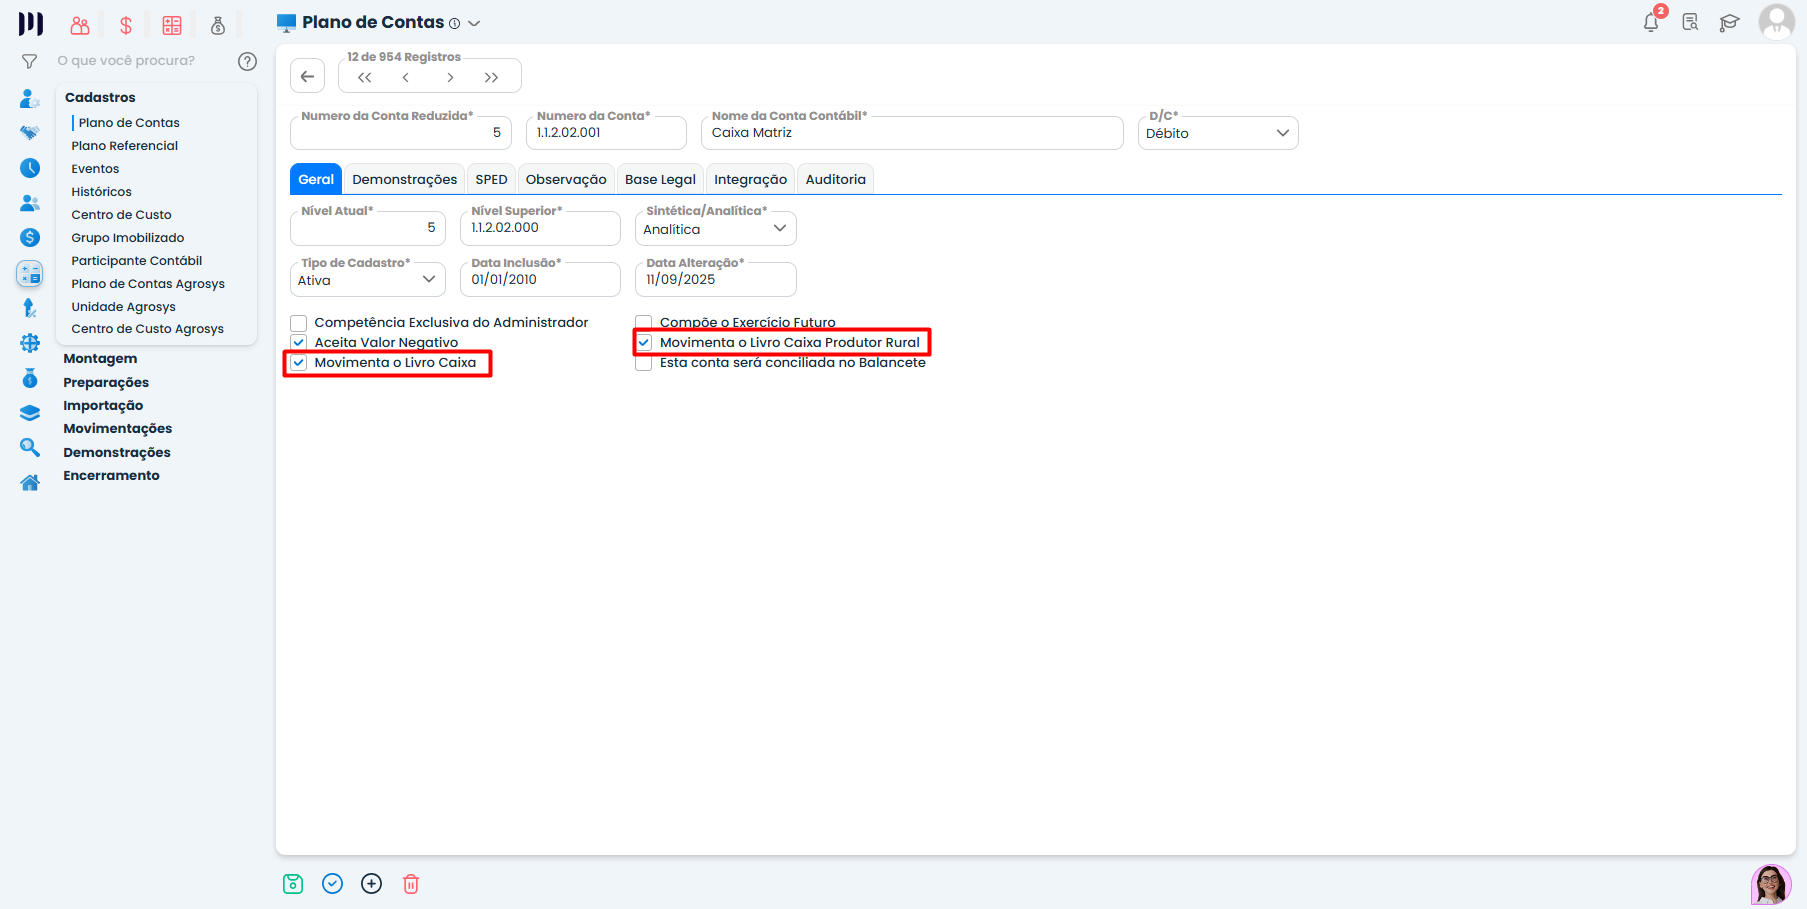Open the Tipo de Cadastro dropdown
This screenshot has height=909, width=1807.
[x=367, y=280]
